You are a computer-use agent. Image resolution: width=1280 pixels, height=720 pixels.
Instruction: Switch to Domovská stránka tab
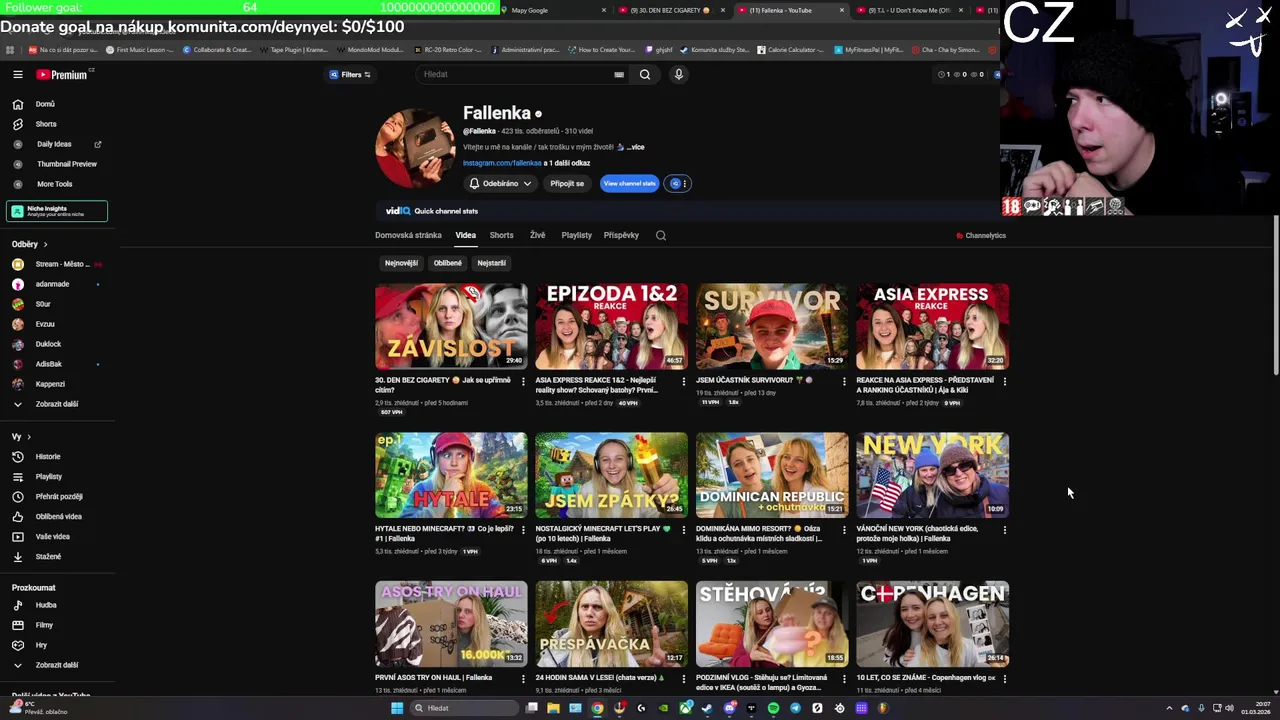(x=408, y=235)
